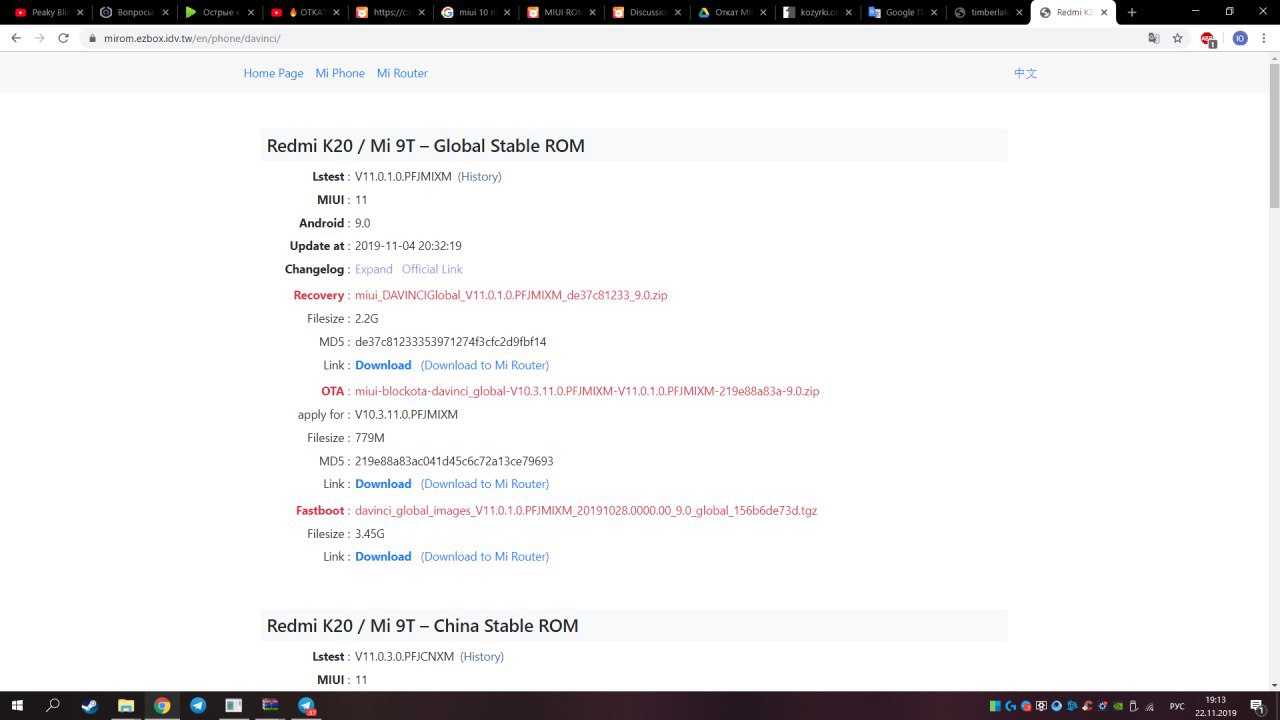The width and height of the screenshot is (1280, 720).
Task: Open the Google Translate page icon
Action: pyautogui.click(x=1154, y=38)
